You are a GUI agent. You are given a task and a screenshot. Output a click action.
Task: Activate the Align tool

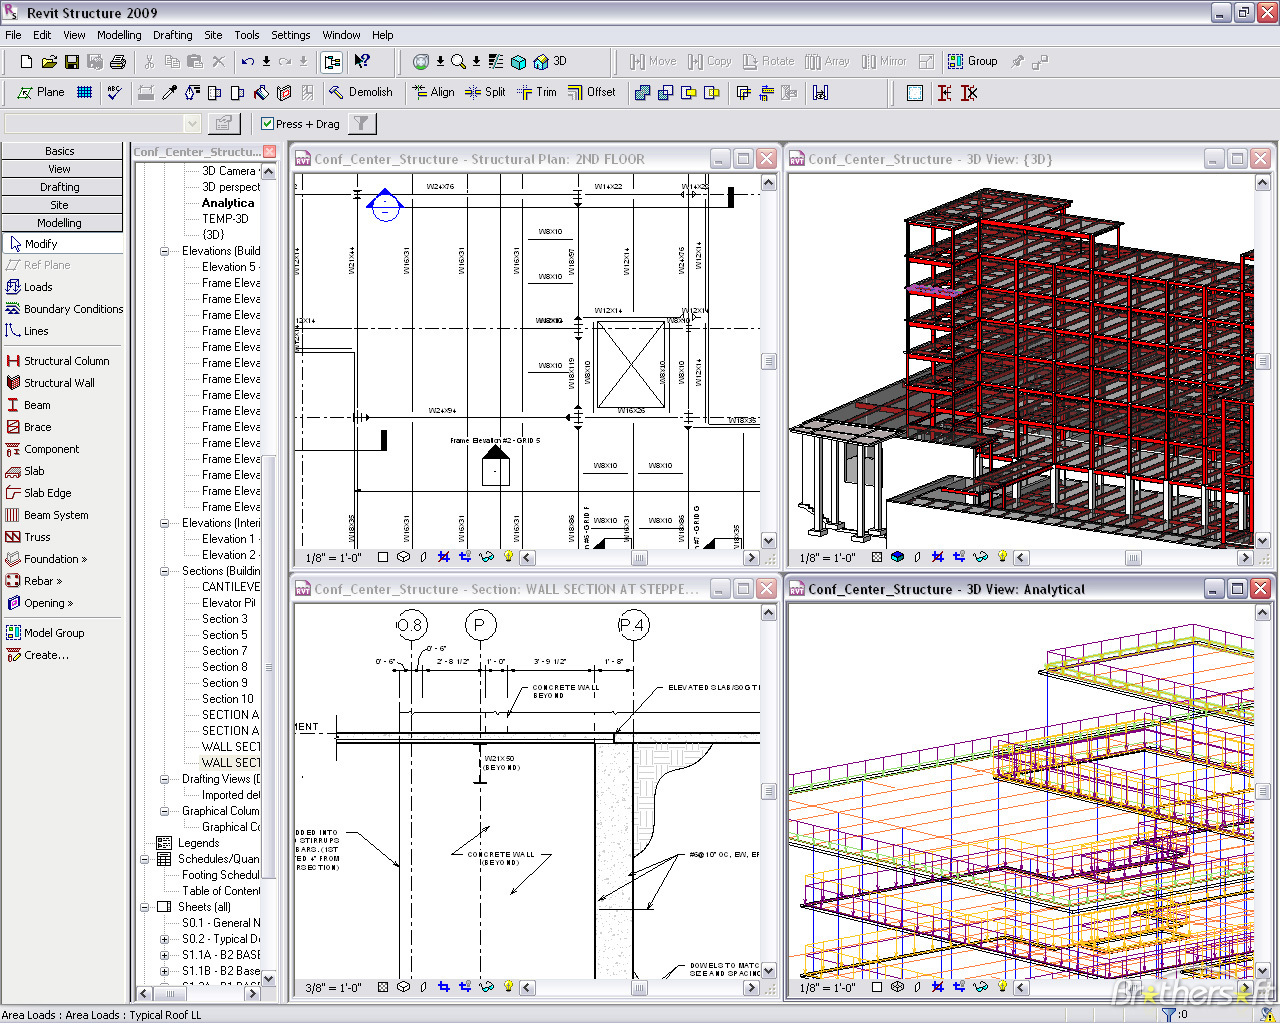click(x=433, y=92)
